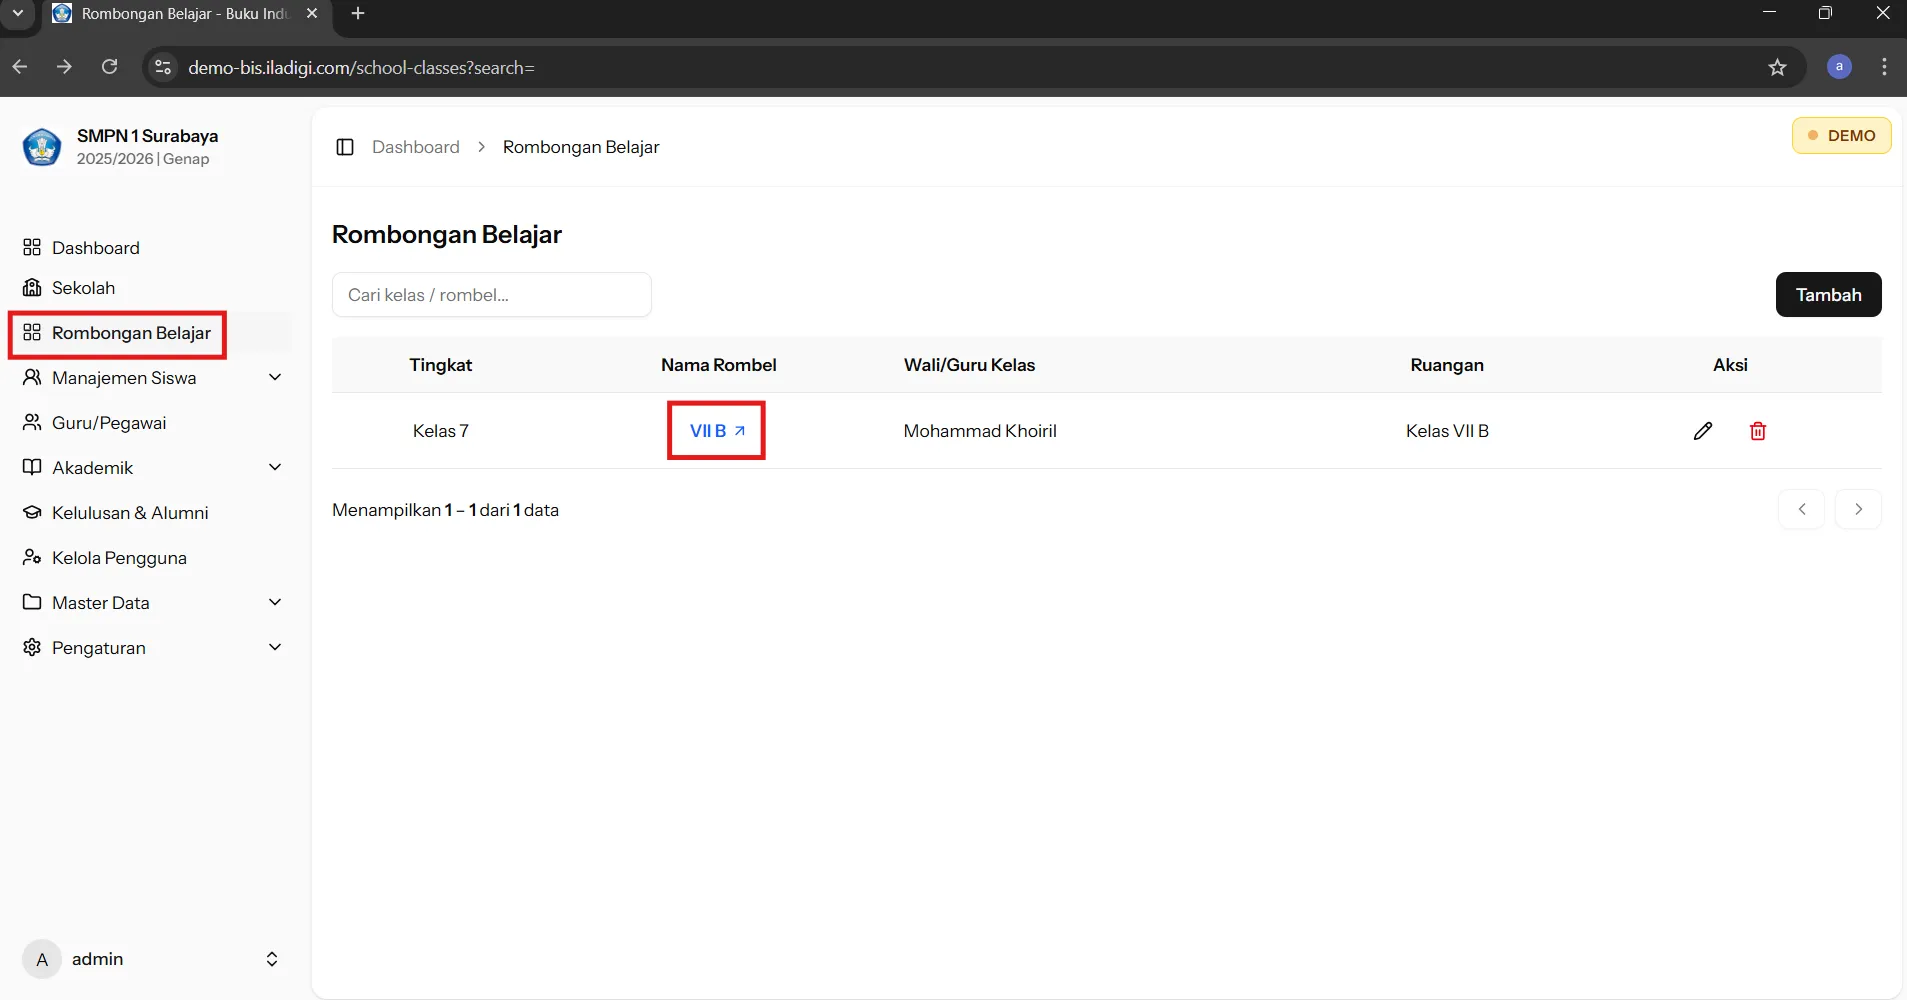
Task: Click the Tingkat column header
Action: (x=440, y=365)
